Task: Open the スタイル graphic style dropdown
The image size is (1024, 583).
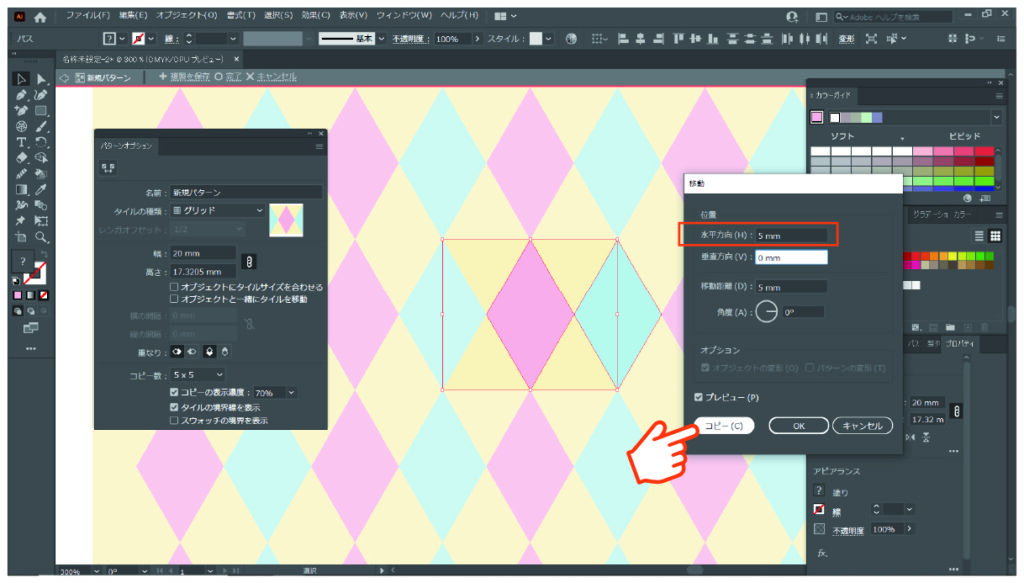Action: pyautogui.click(x=548, y=39)
